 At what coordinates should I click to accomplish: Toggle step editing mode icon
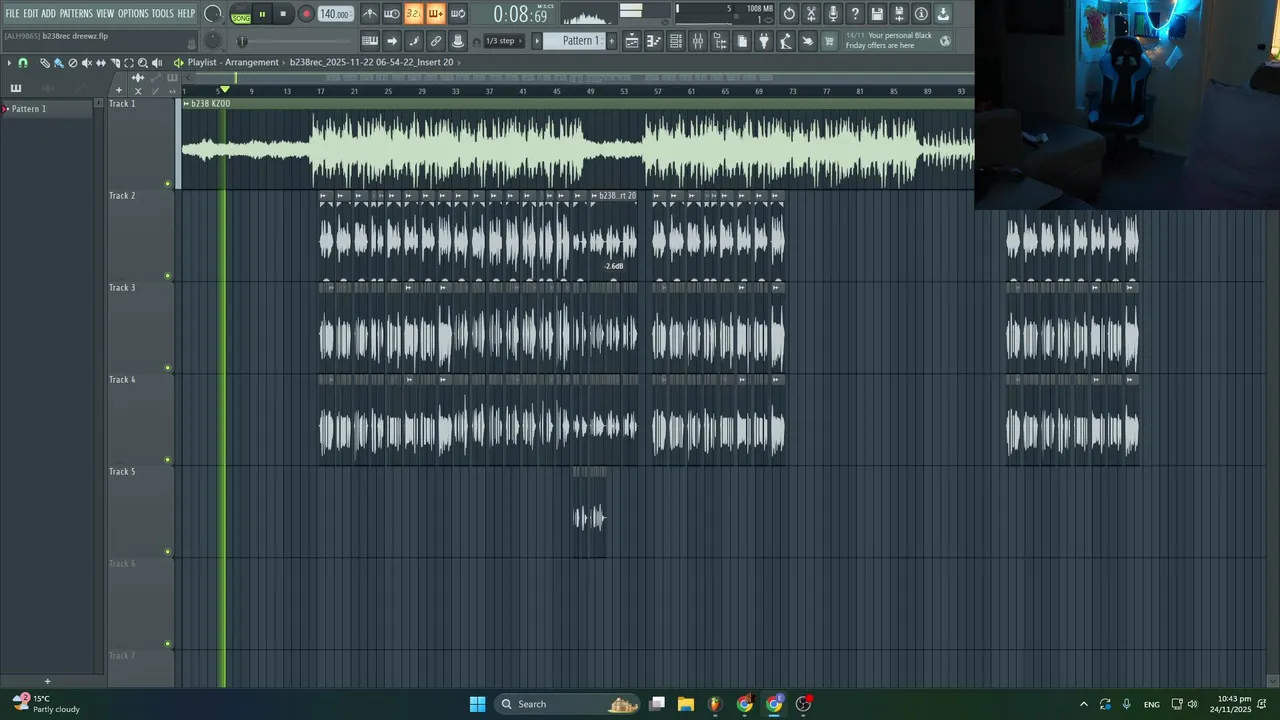[413, 41]
